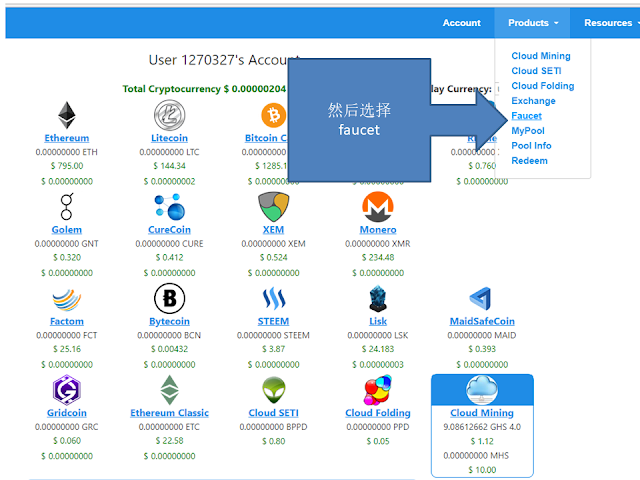Click the Ethereum price $ 795.00
Screen dimensions: 640x480
point(67,166)
